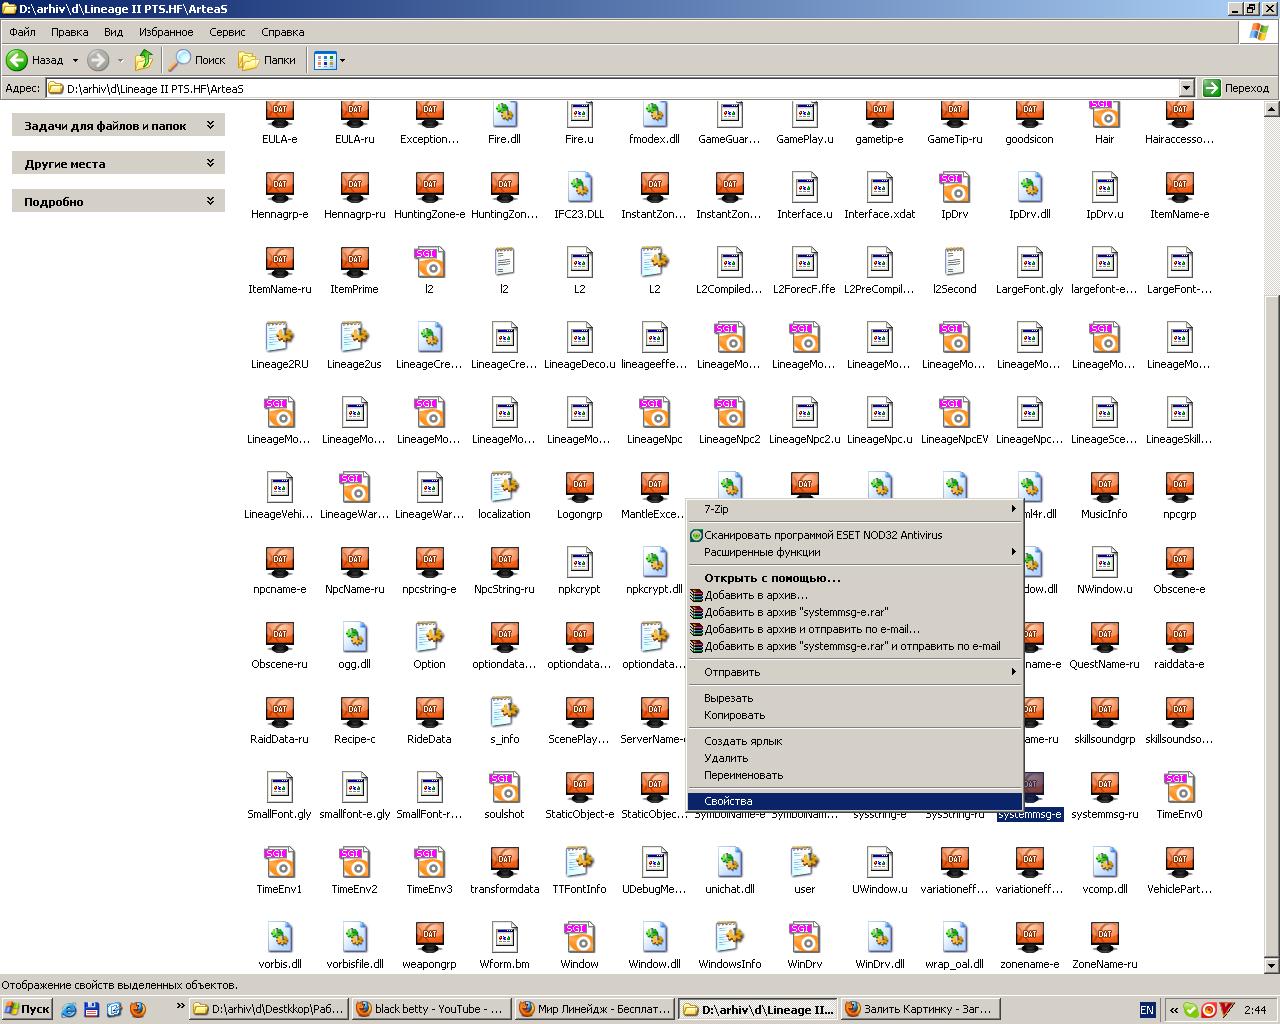Expand the 'Расширенные функции' submenu
The width and height of the screenshot is (1280, 1024).
coord(855,552)
